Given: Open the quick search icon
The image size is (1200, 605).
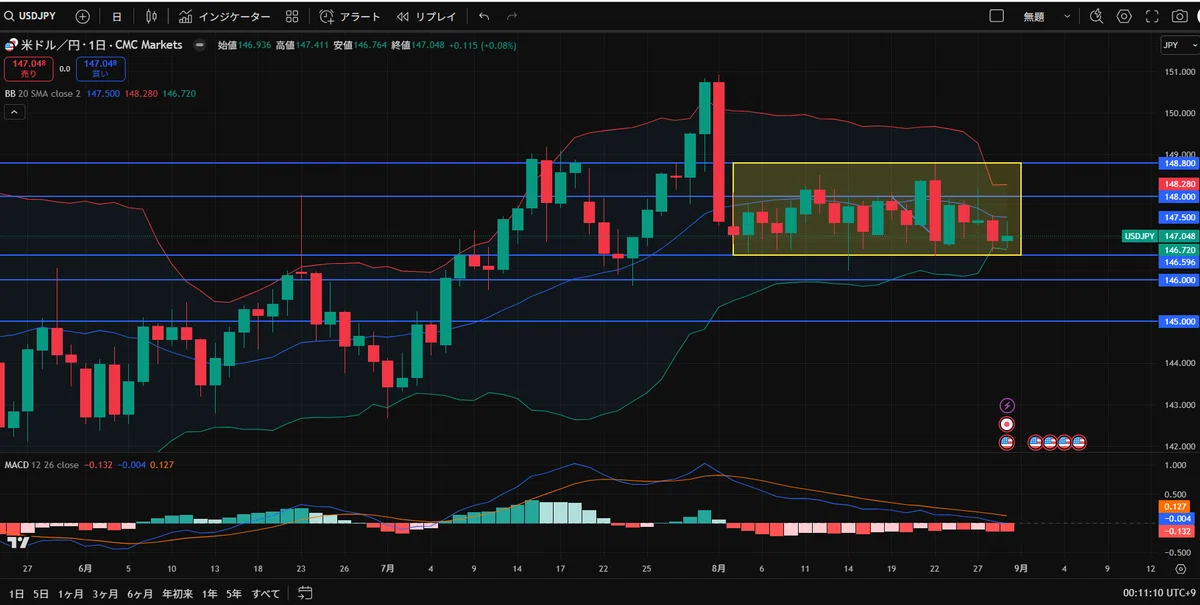Looking at the screenshot, I should pos(1096,16).
